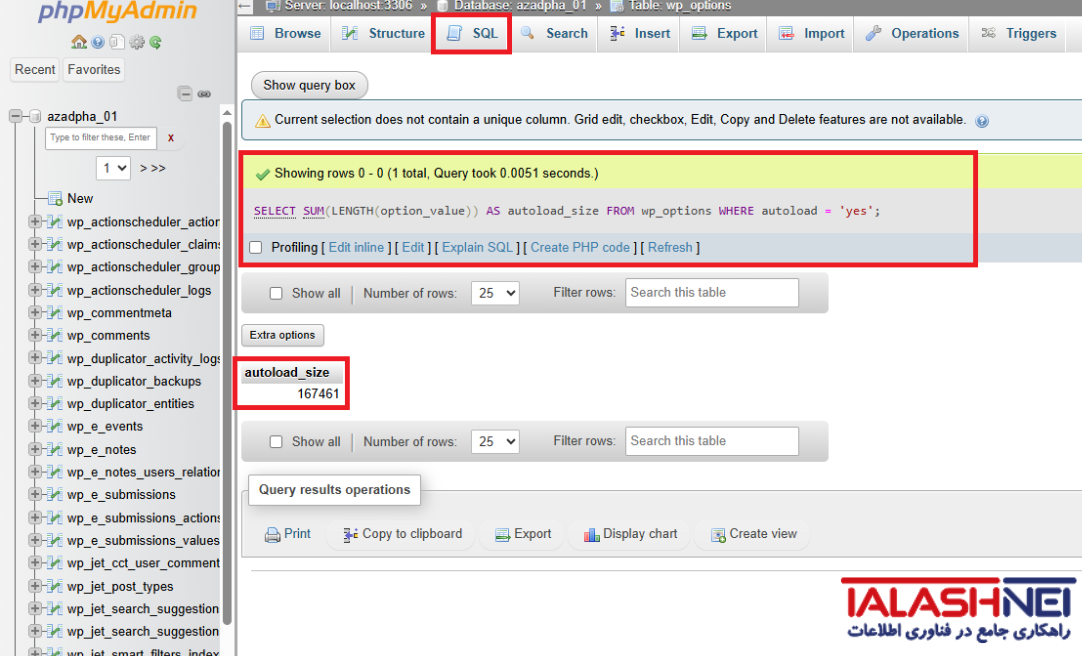Open the Triggers tab
Screen dimensions: 1082x656
(x=1019, y=33)
